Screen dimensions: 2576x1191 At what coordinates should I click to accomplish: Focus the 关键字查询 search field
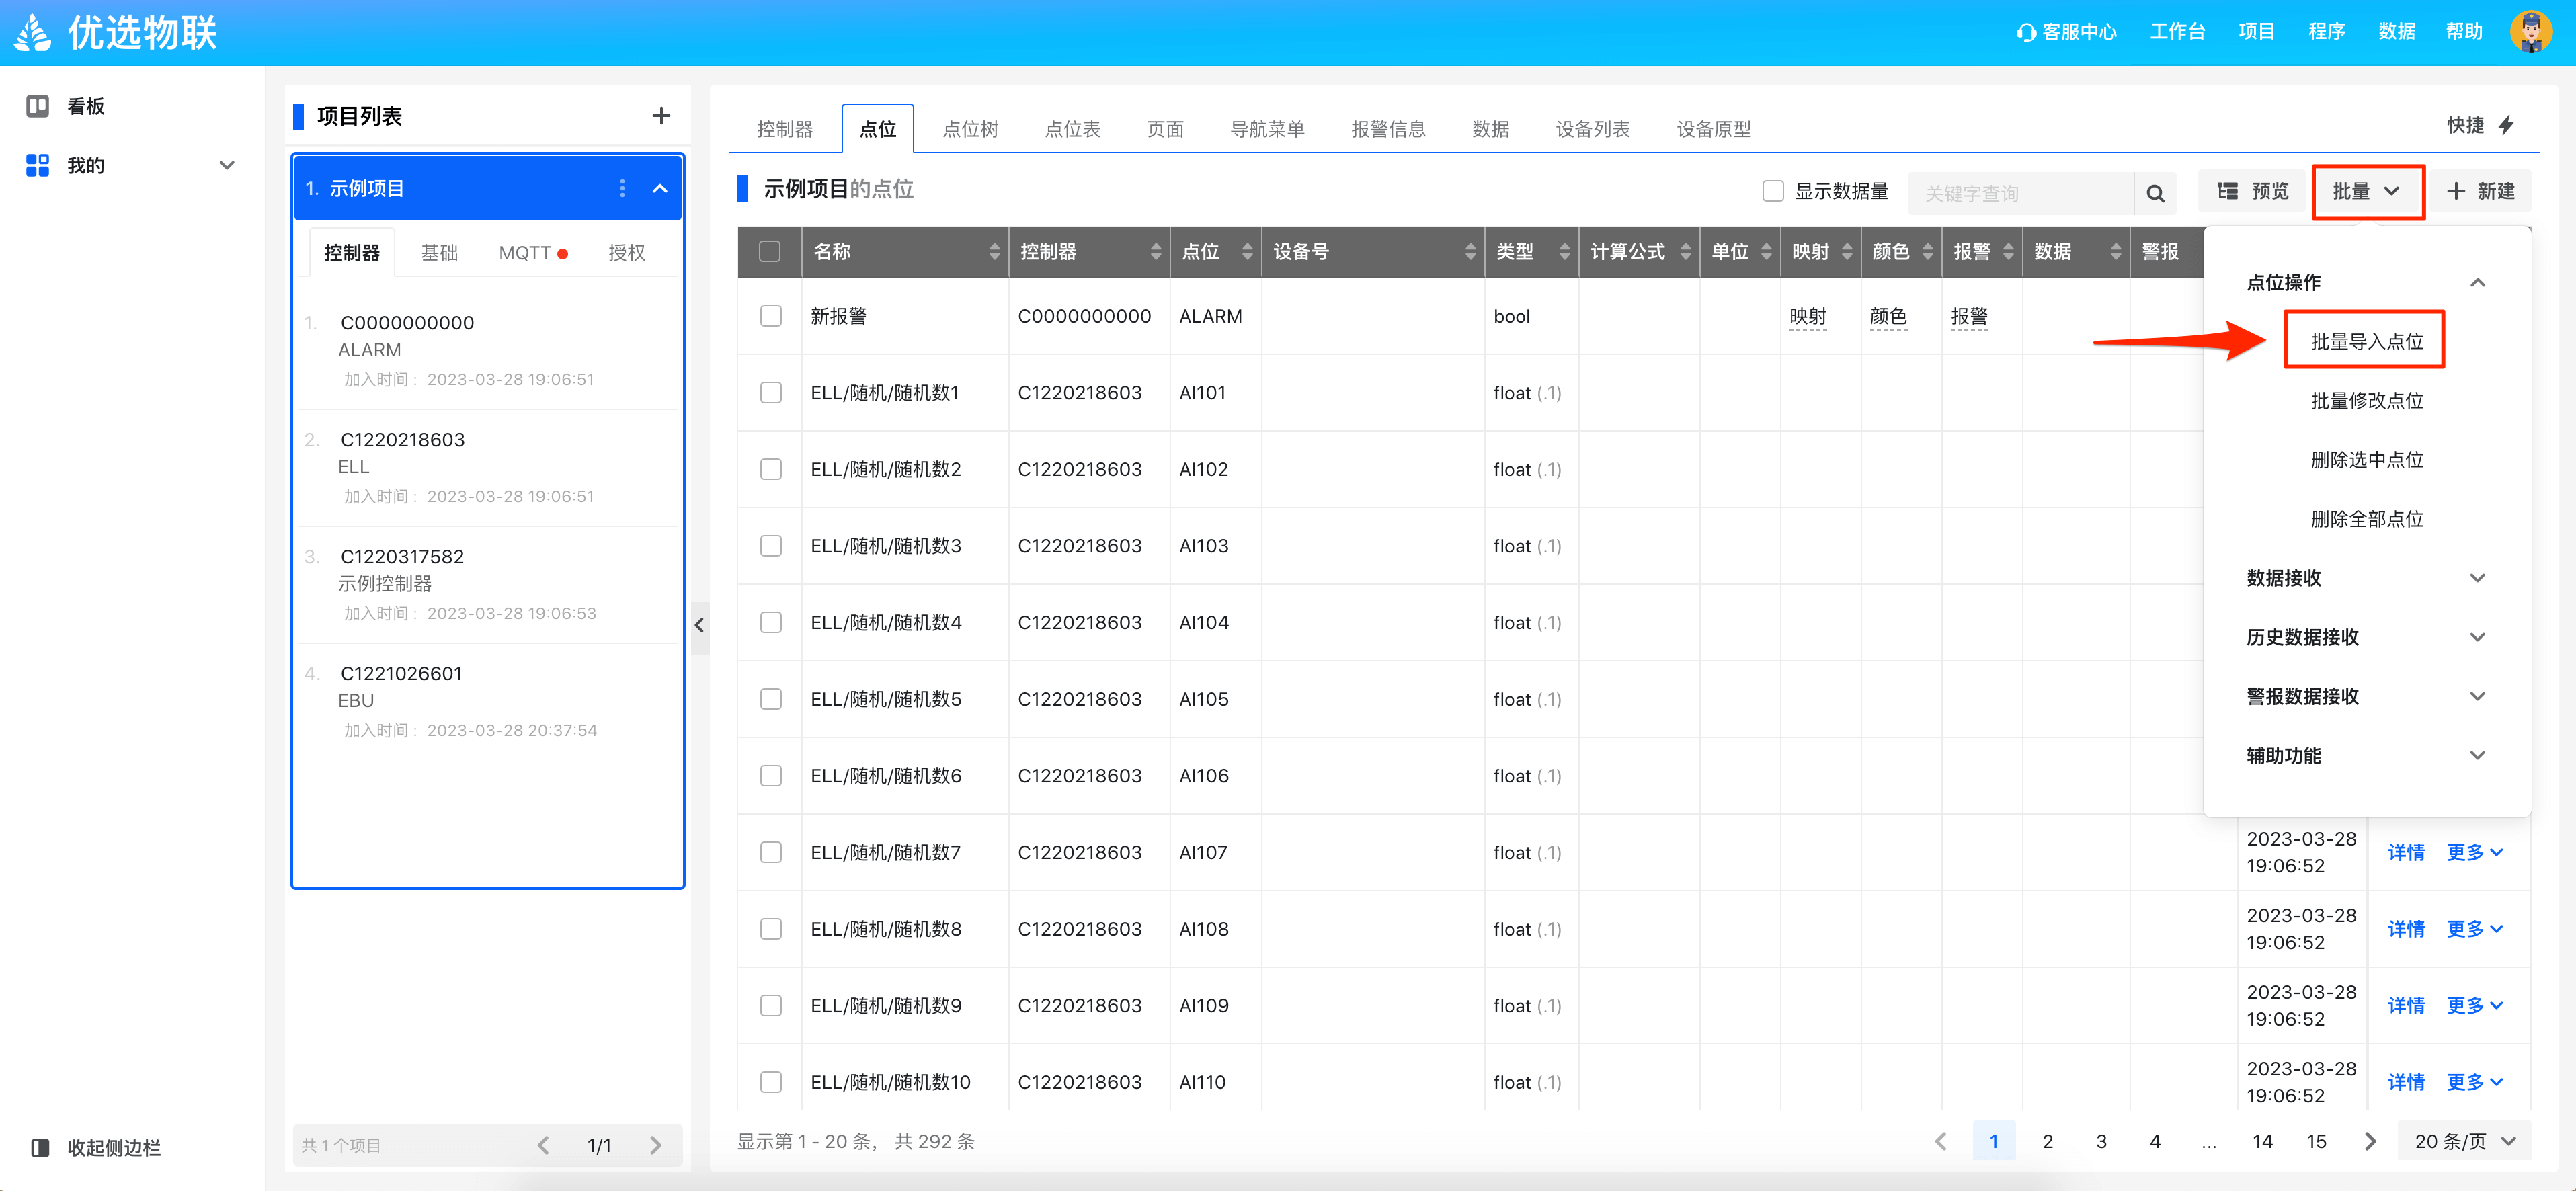click(2020, 193)
